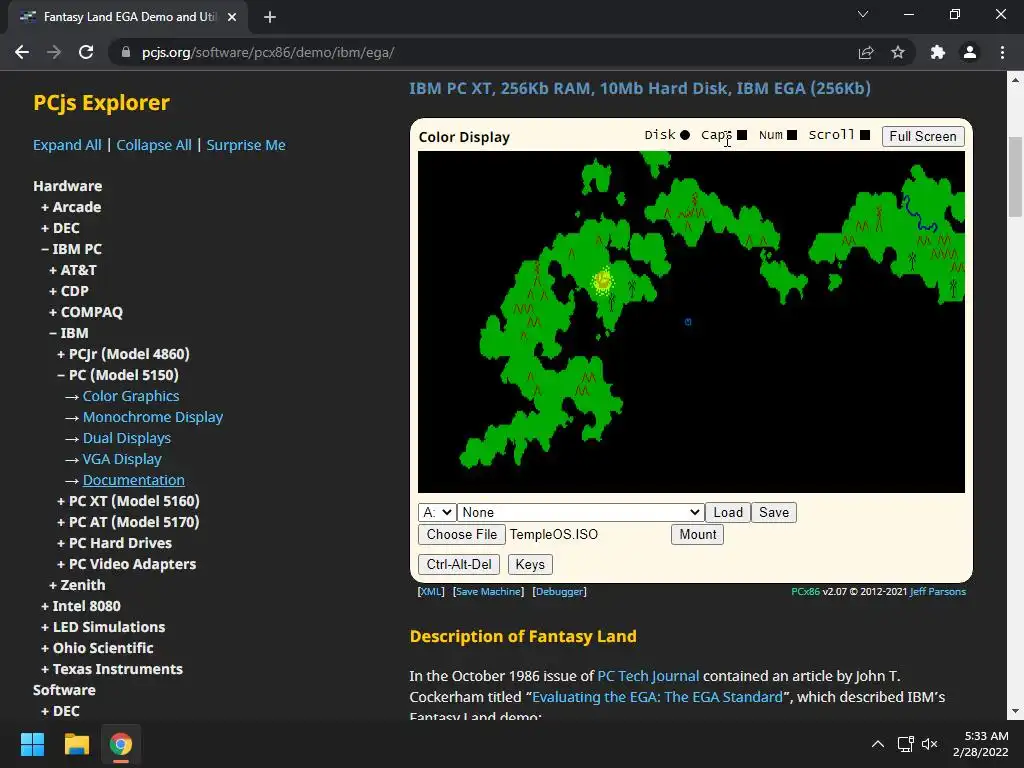Image resolution: width=1024 pixels, height=768 pixels.
Task: Click the muted volume tray icon
Action: pos(929,744)
